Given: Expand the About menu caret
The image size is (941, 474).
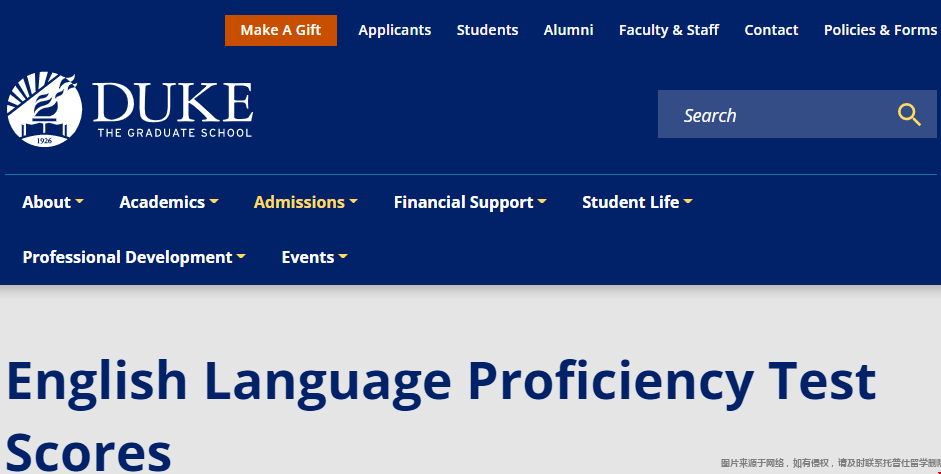Looking at the screenshot, I should coord(79,202).
